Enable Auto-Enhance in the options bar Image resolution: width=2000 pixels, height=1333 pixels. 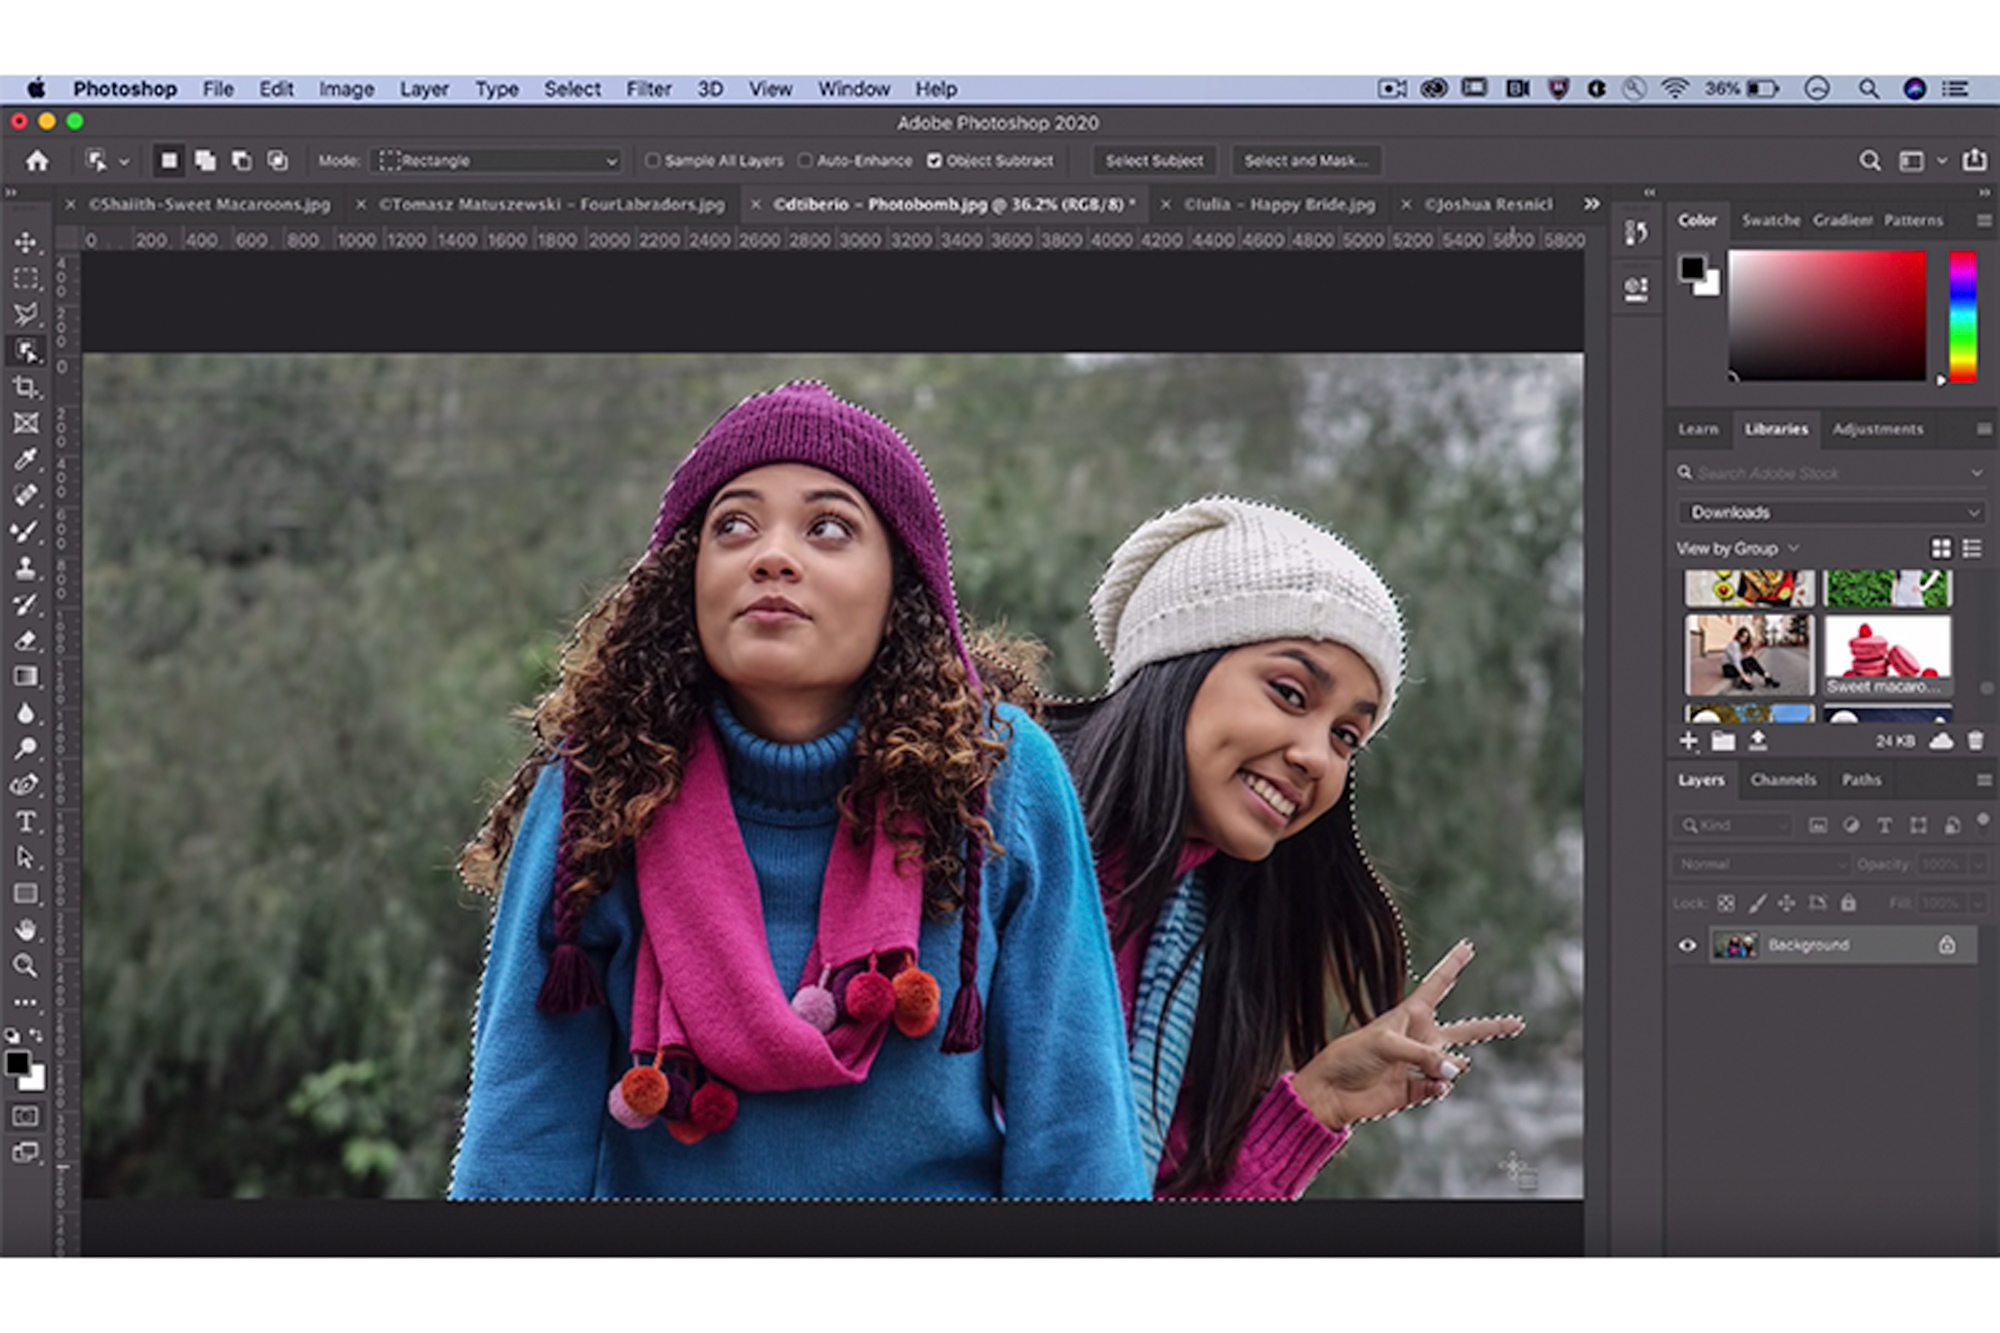[x=806, y=160]
